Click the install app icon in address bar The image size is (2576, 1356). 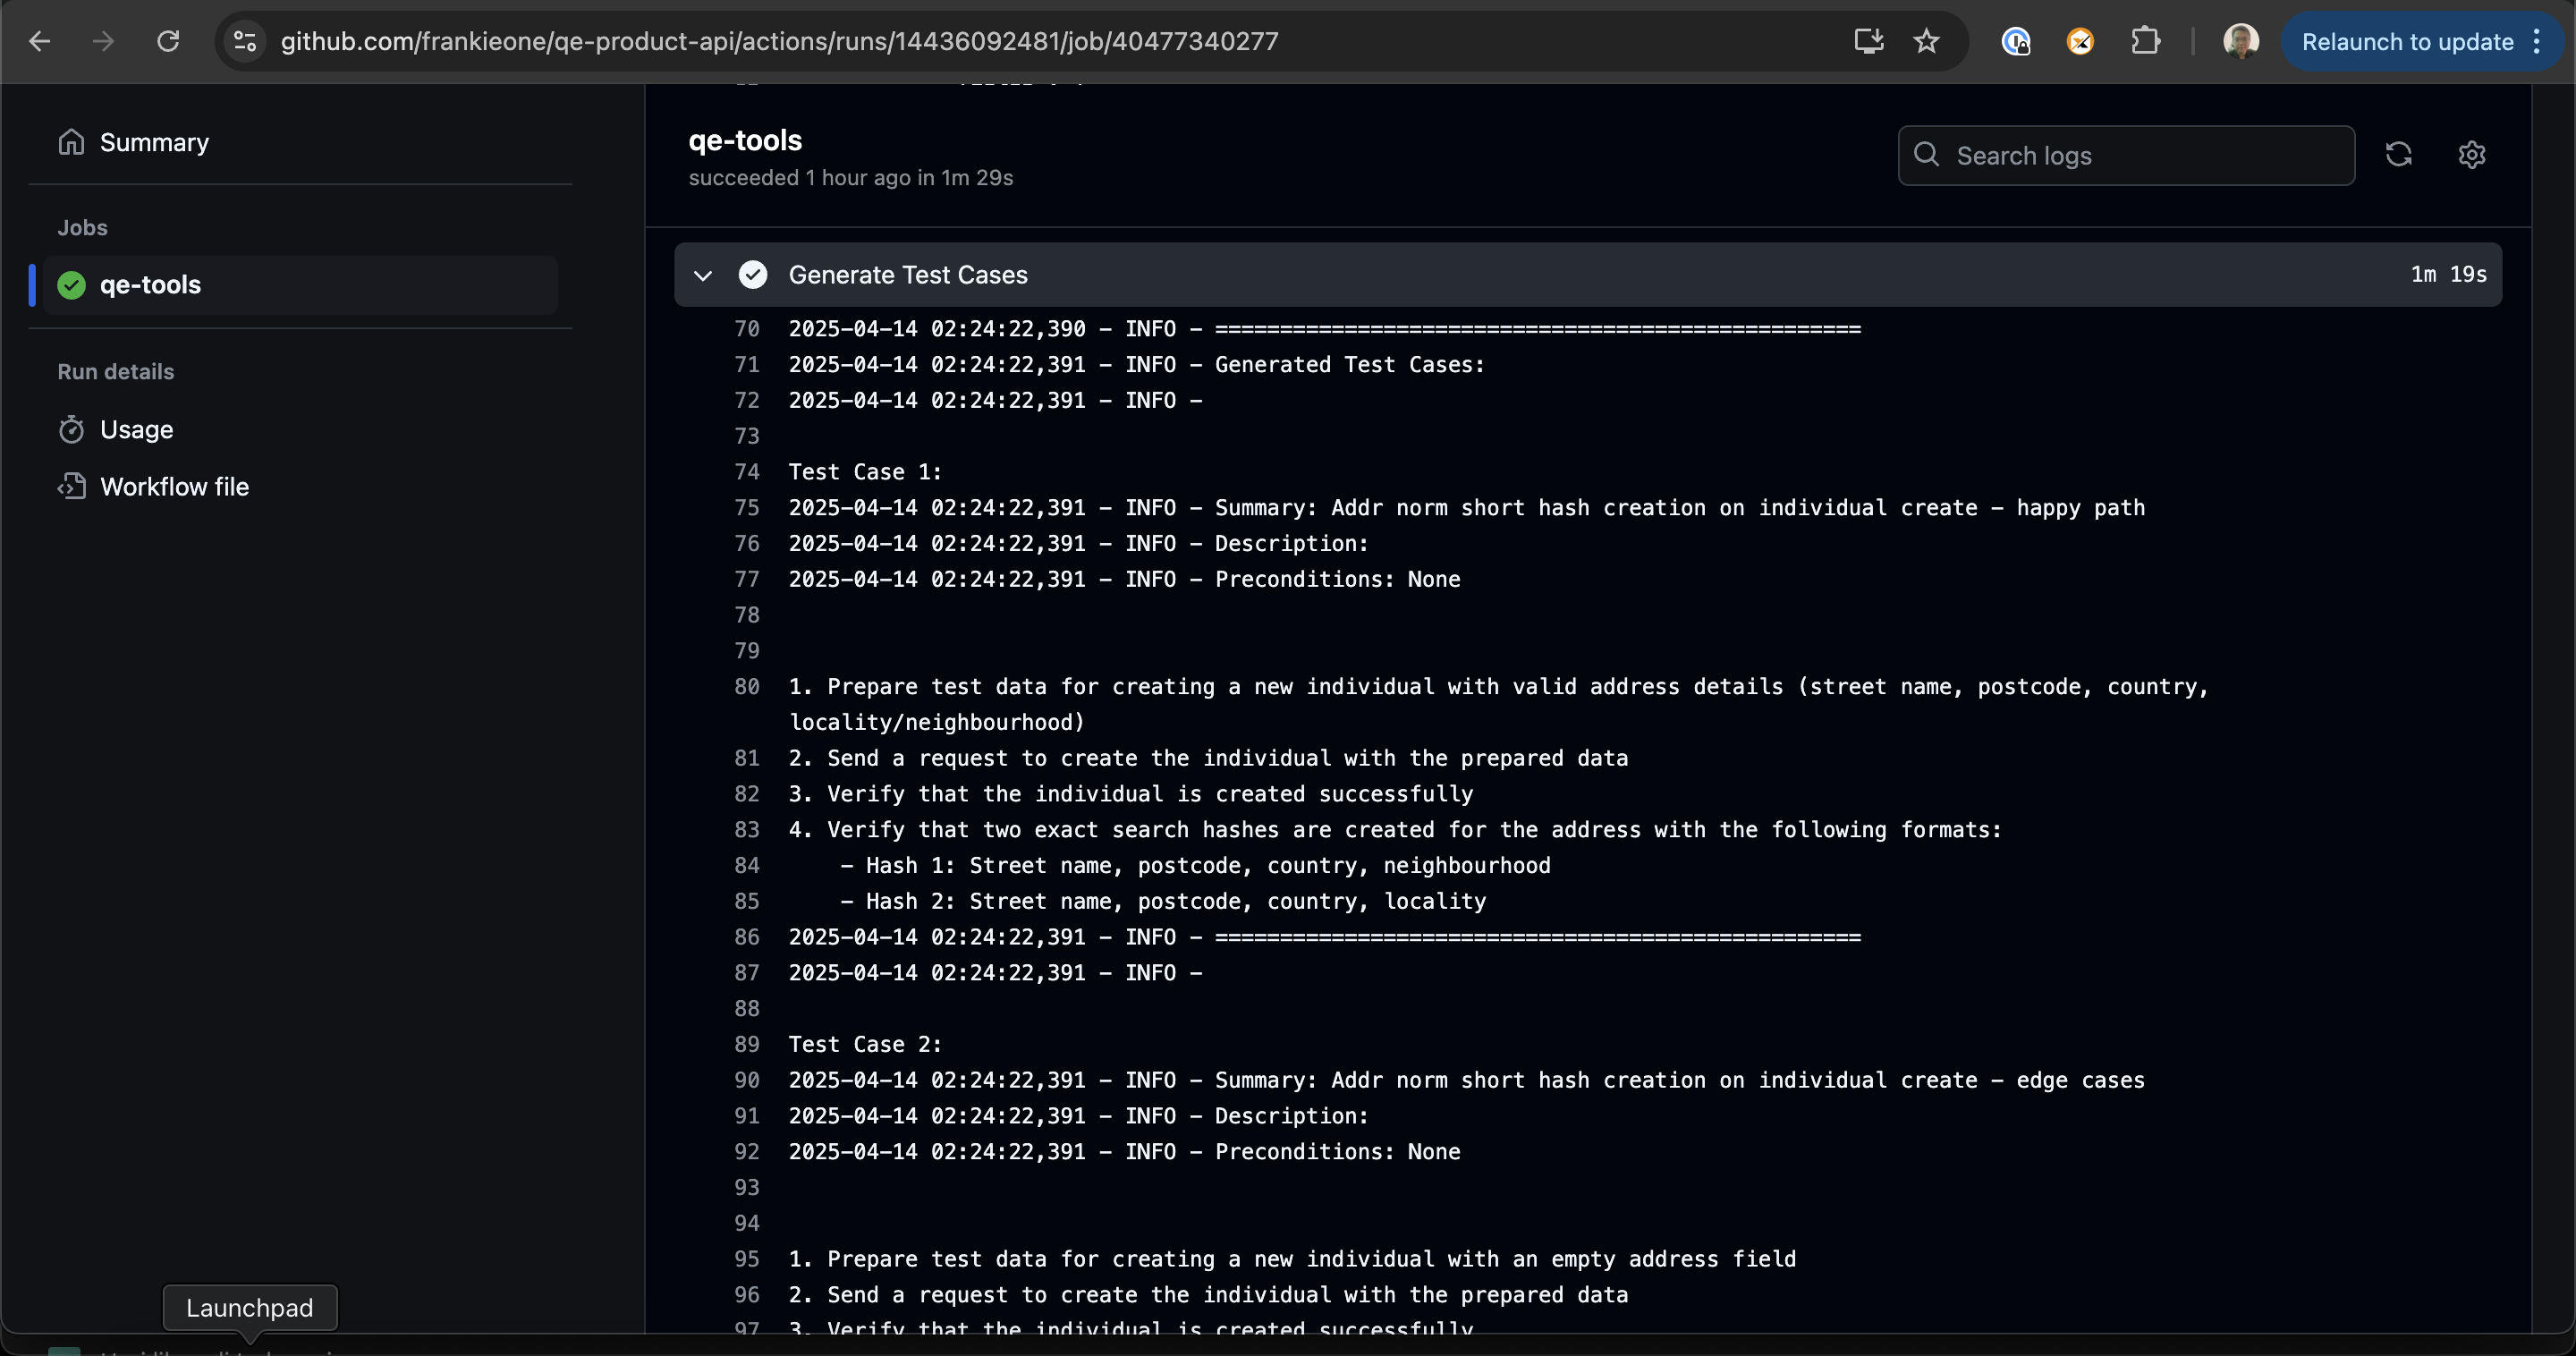[1868, 41]
